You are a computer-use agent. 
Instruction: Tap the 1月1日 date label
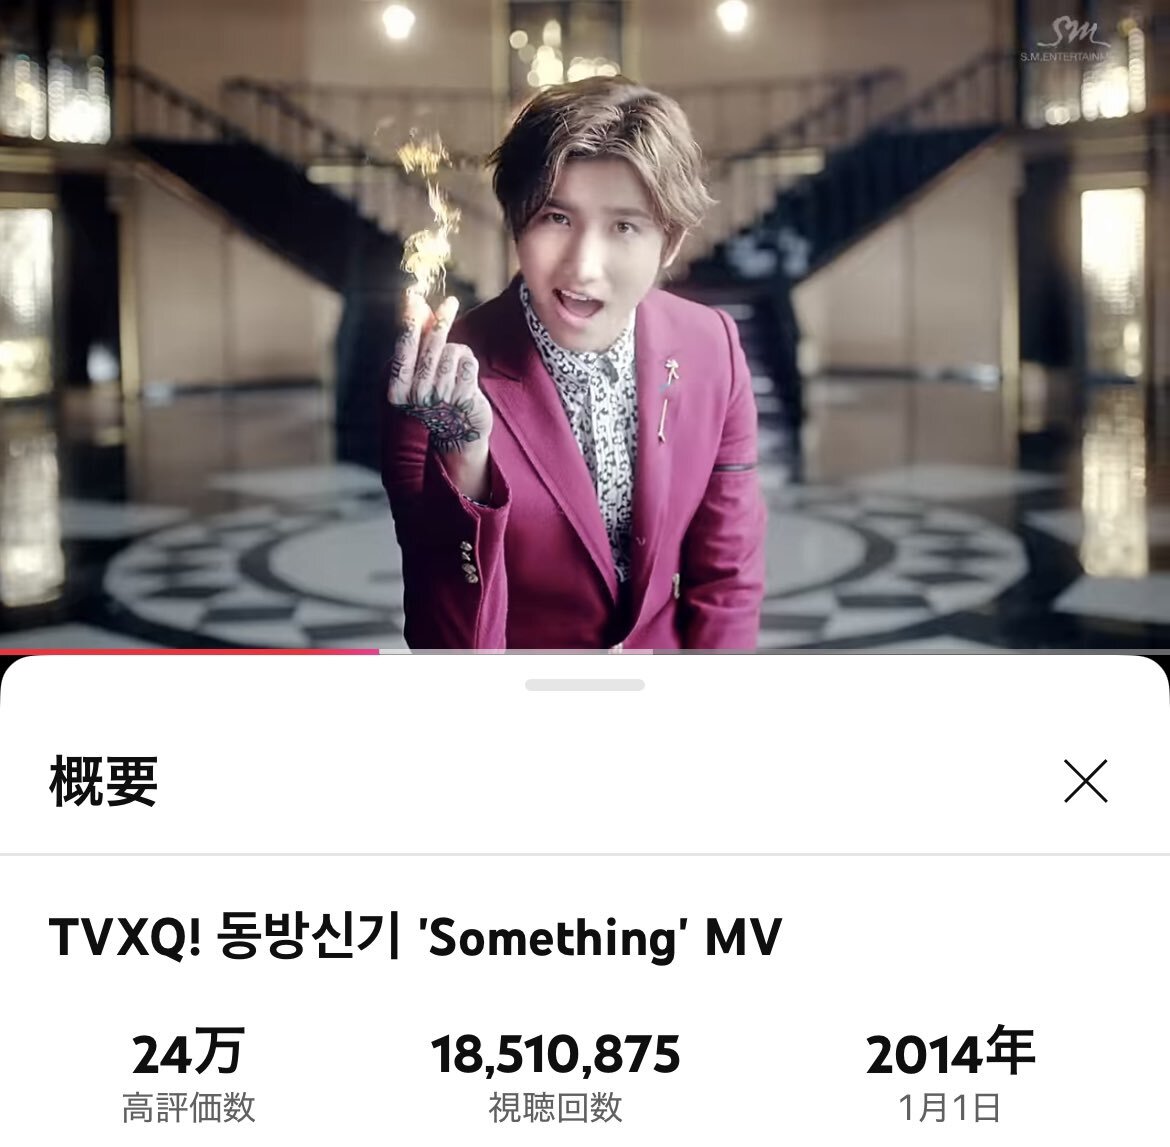point(949,1107)
